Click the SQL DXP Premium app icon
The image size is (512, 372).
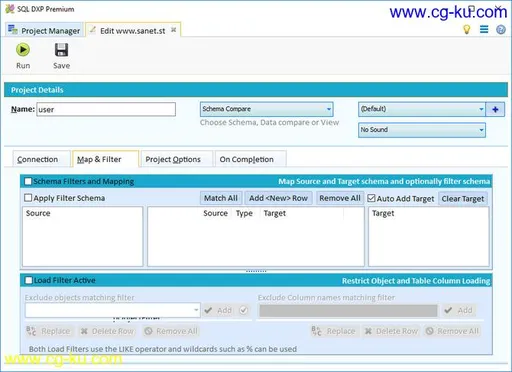point(10,9)
